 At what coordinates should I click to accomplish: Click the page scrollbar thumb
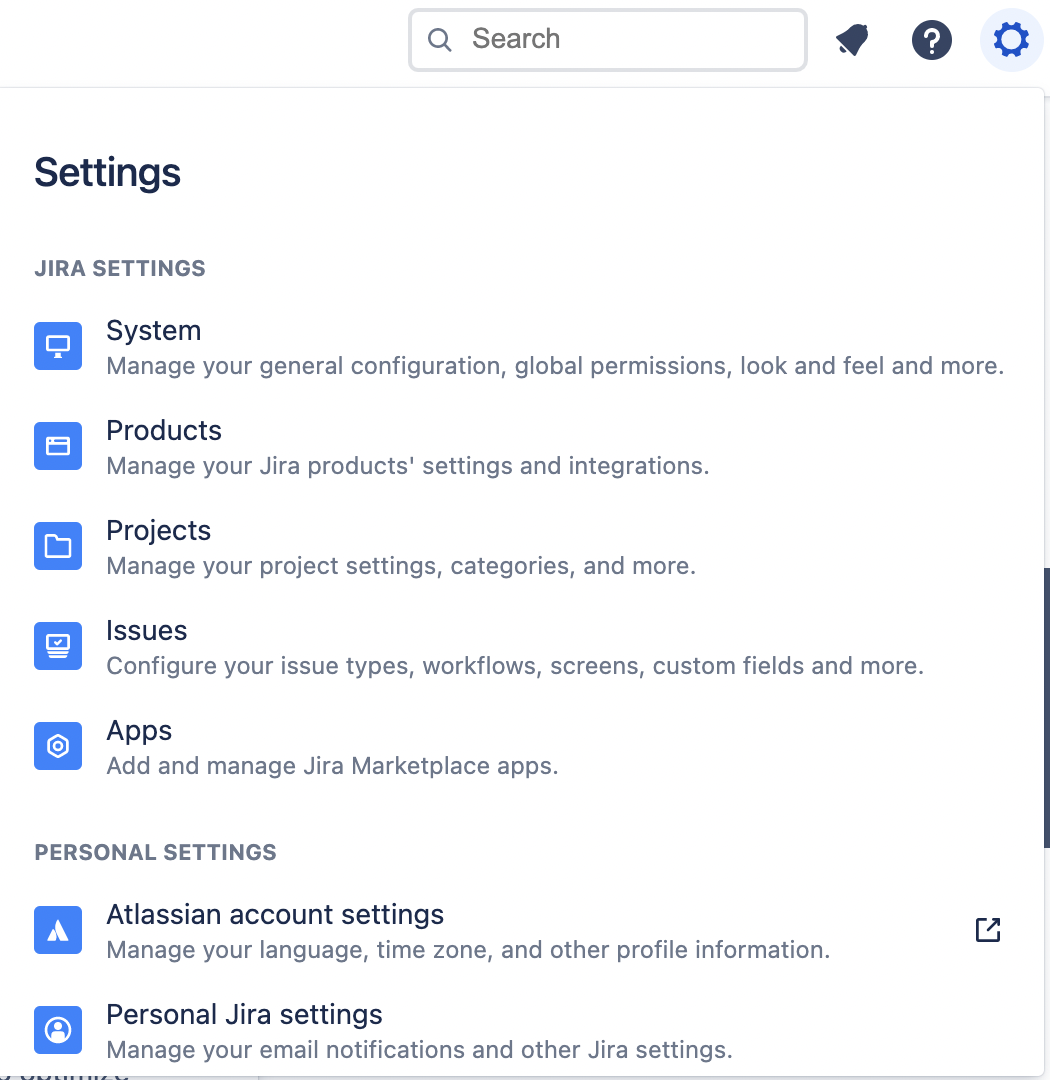tap(1047, 708)
